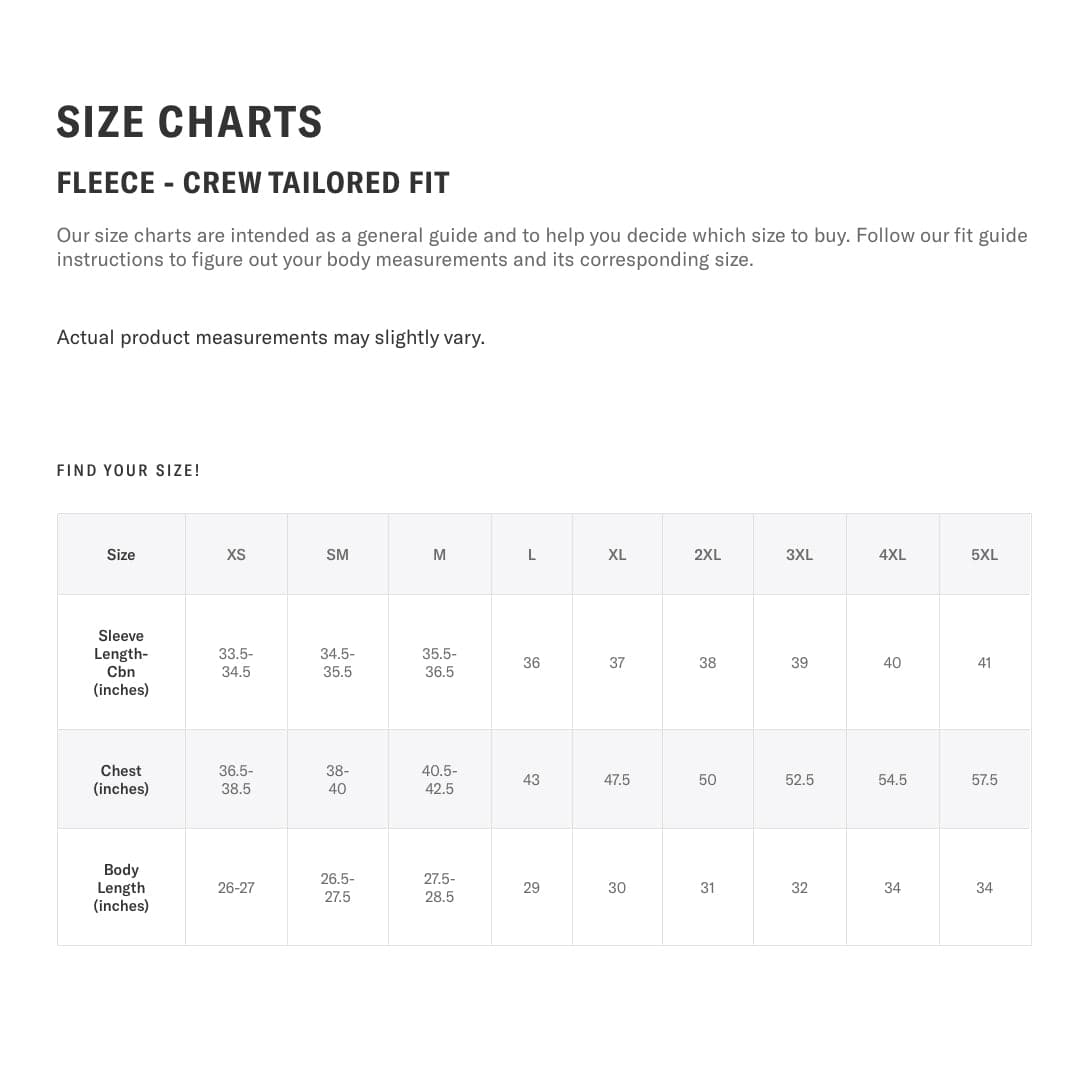Click the SIZE CHARTS heading
Image resolution: width=1082 pixels, height=1082 pixels.
point(189,122)
